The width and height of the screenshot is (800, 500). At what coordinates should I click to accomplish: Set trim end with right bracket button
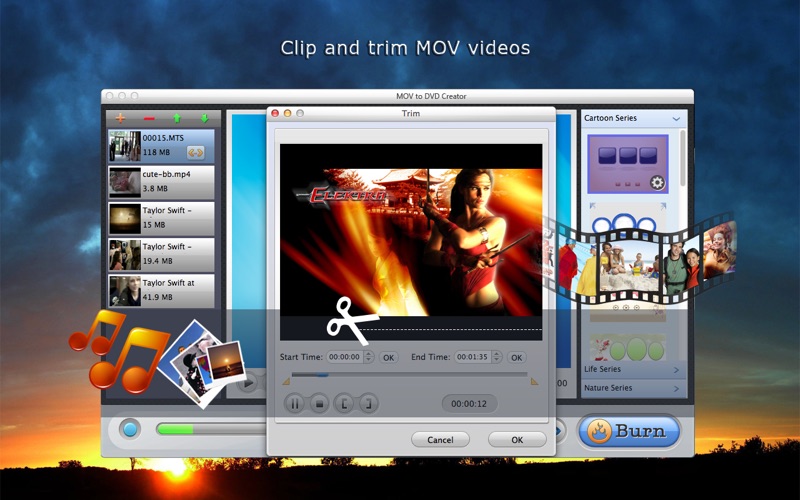click(368, 404)
